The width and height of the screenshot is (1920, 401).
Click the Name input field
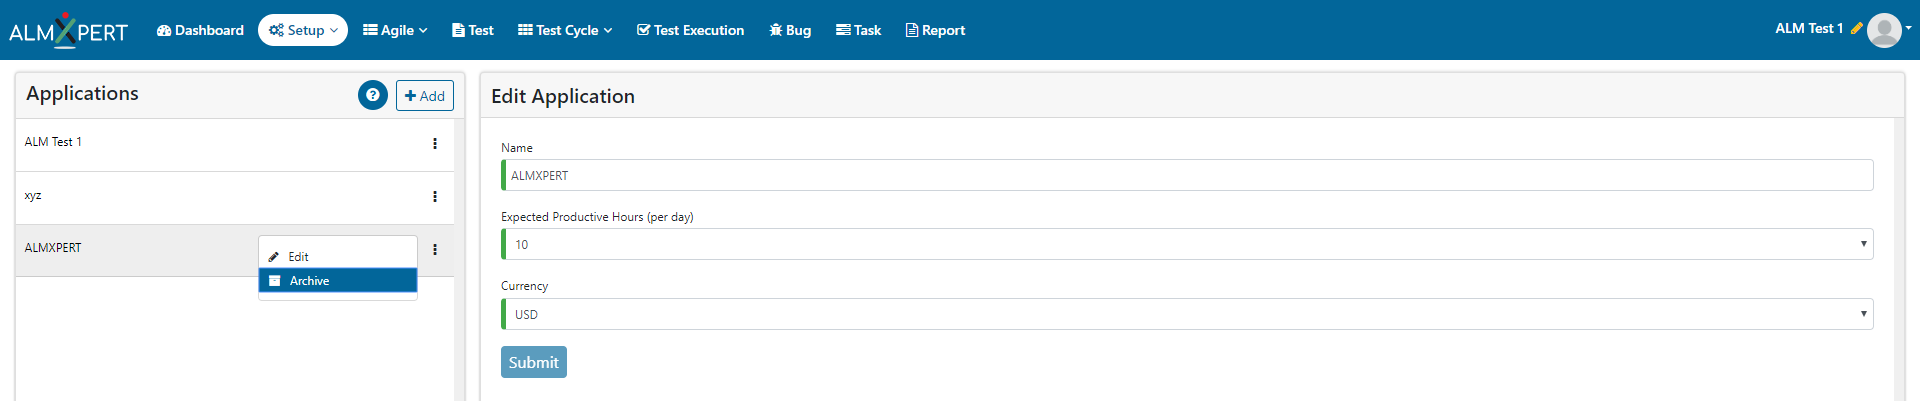pyautogui.click(x=1187, y=175)
